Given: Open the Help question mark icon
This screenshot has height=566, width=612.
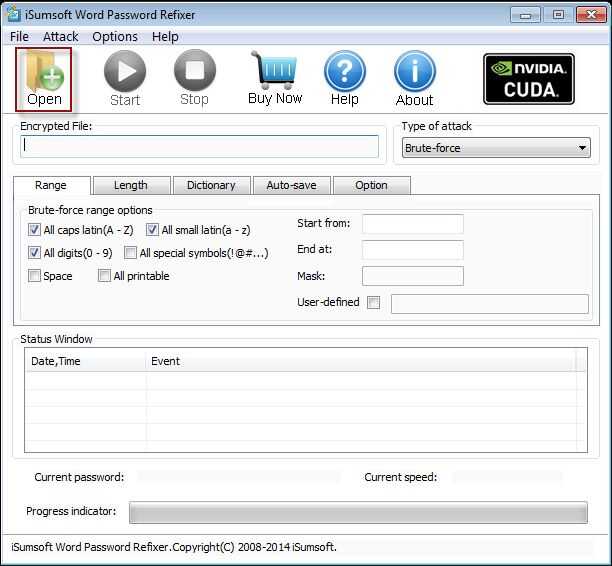Looking at the screenshot, I should (x=345, y=78).
